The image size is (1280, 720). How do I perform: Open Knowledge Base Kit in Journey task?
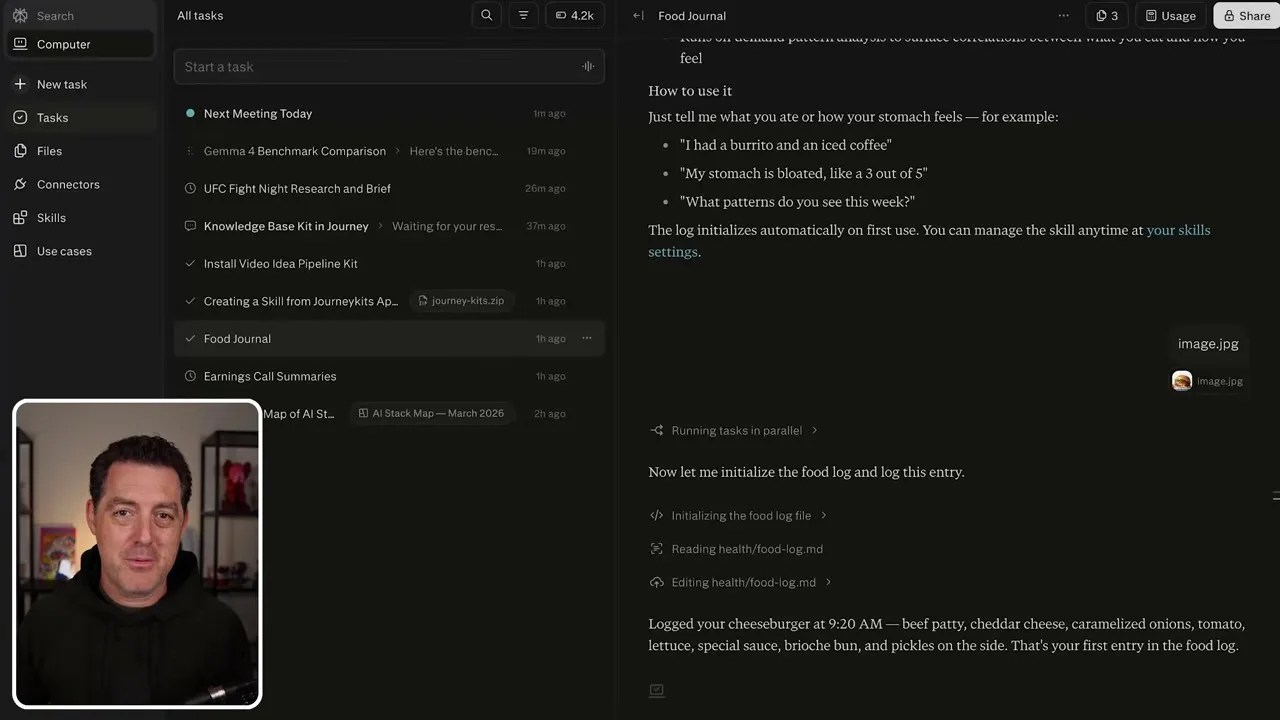pos(388,226)
